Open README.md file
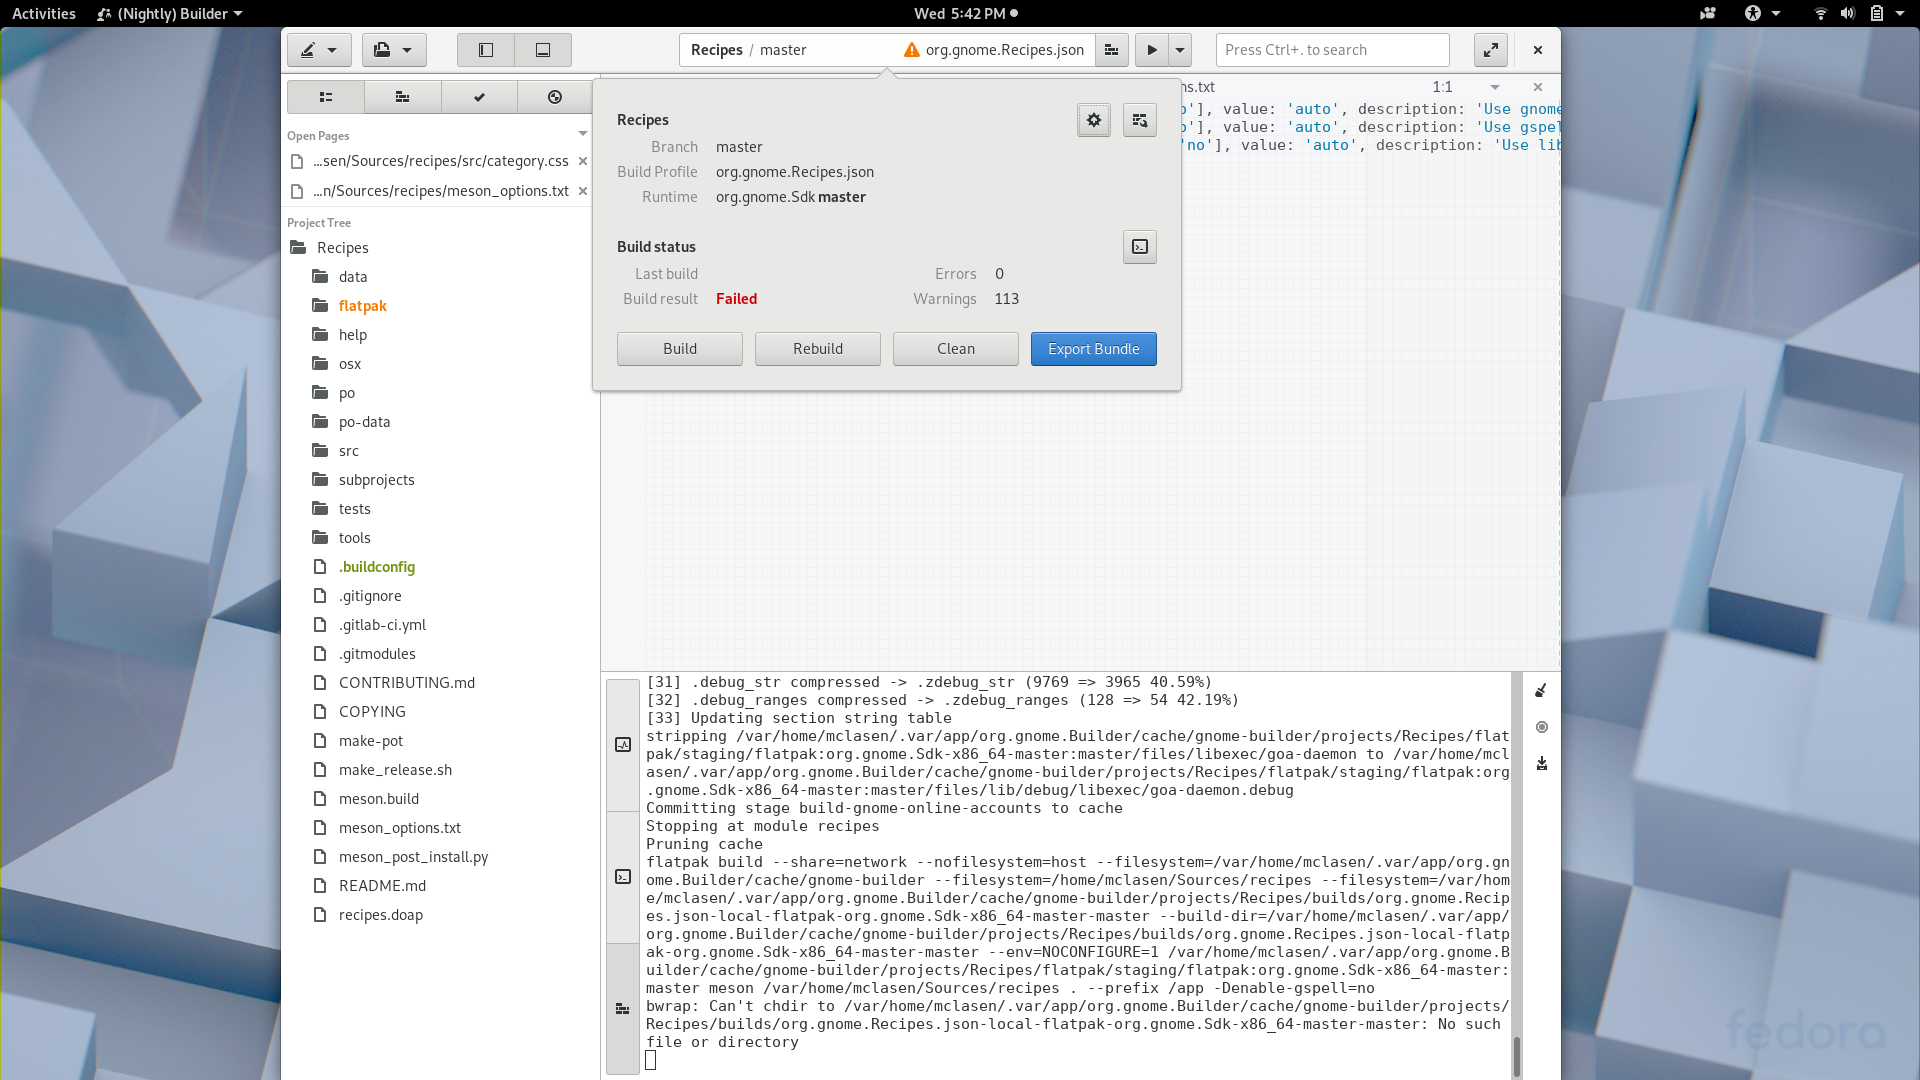Viewport: 1920px width, 1080px height. 382,886
